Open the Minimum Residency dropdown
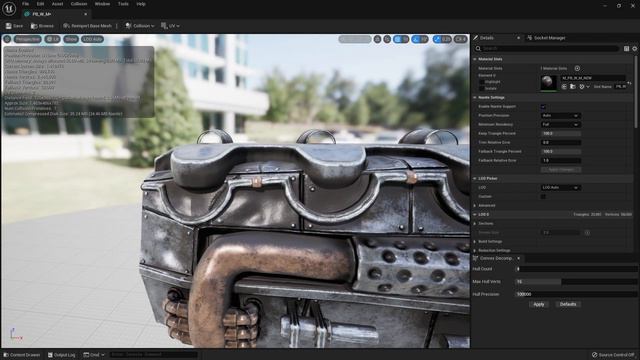Screen dimensions: 640x360 560,124
